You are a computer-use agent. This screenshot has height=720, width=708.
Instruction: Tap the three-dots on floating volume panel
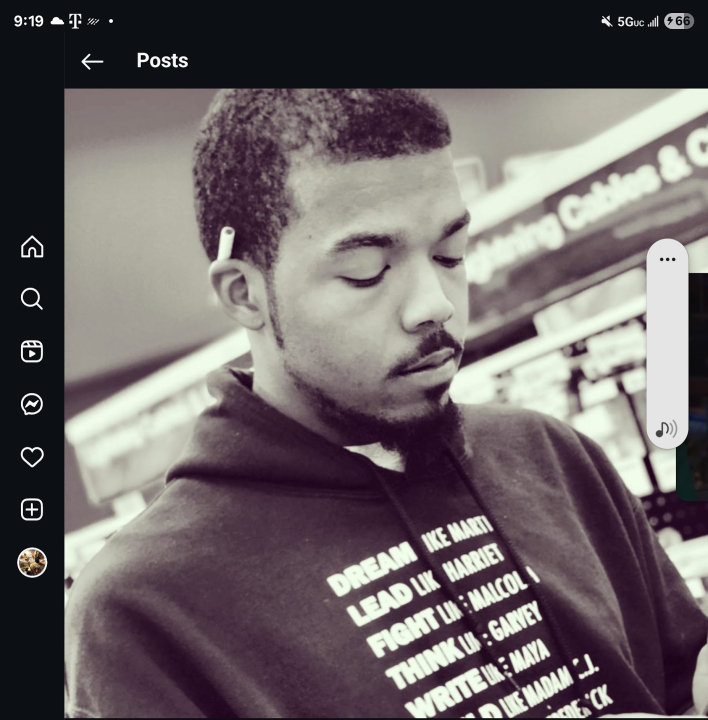tap(667, 259)
